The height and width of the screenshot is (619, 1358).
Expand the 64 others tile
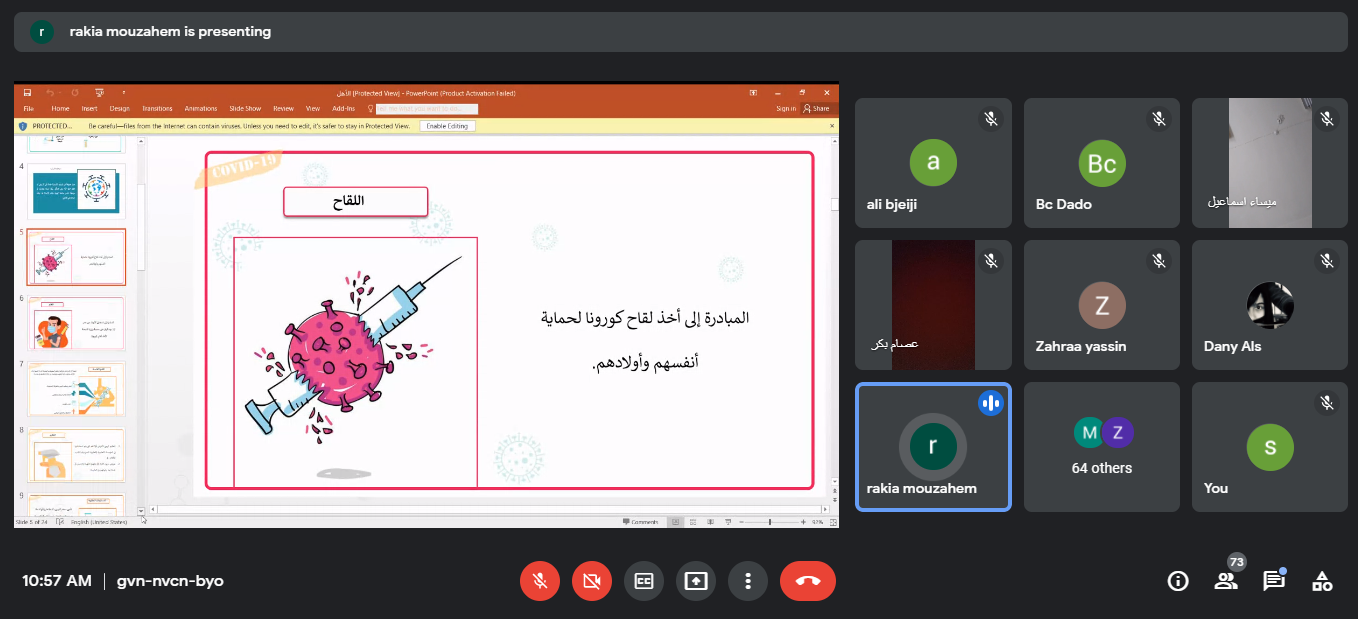pyautogui.click(x=1101, y=447)
